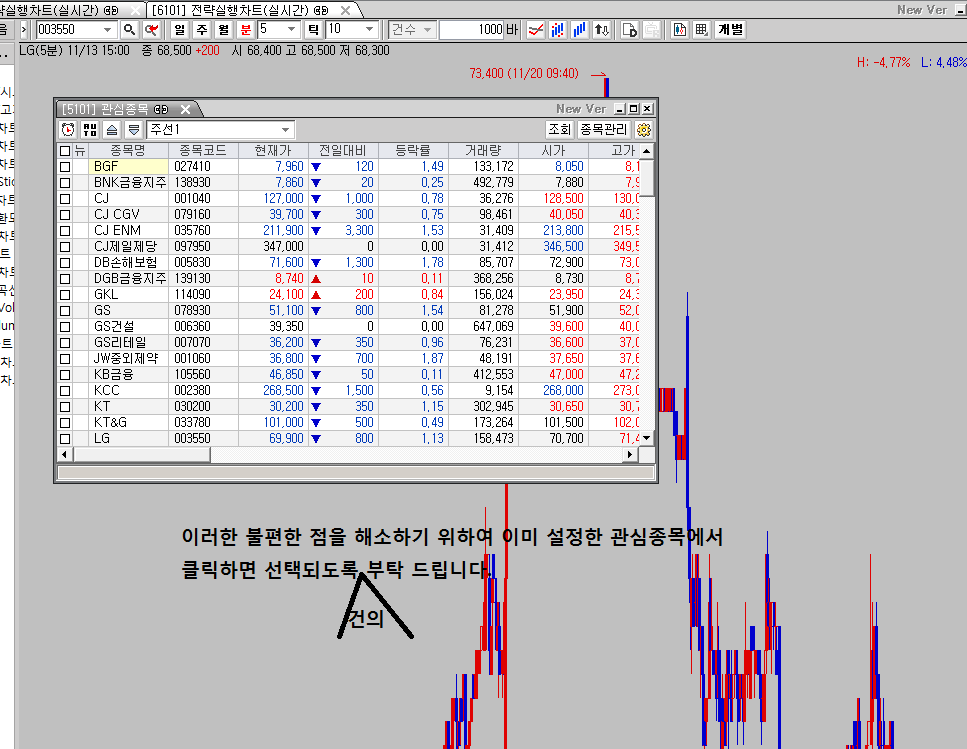The width and height of the screenshot is (967, 749).
Task: Click the up-arrow icon beside the 주선1 dropdown
Action: coord(112,130)
